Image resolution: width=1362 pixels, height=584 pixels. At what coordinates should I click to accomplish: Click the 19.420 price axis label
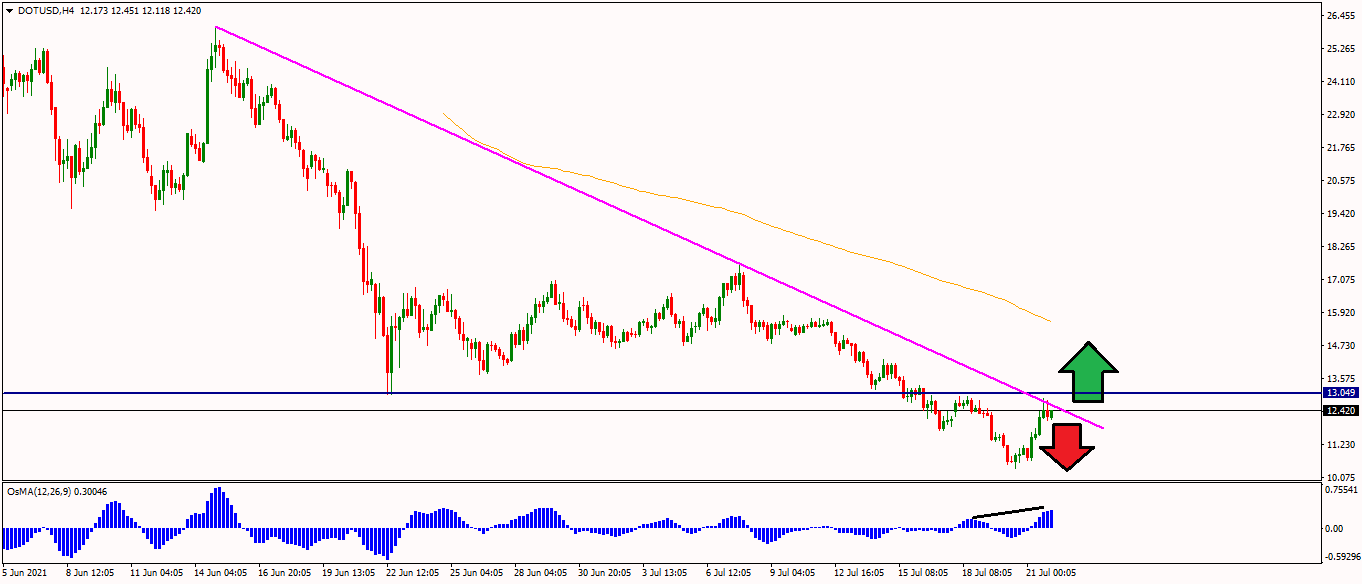pos(1341,214)
